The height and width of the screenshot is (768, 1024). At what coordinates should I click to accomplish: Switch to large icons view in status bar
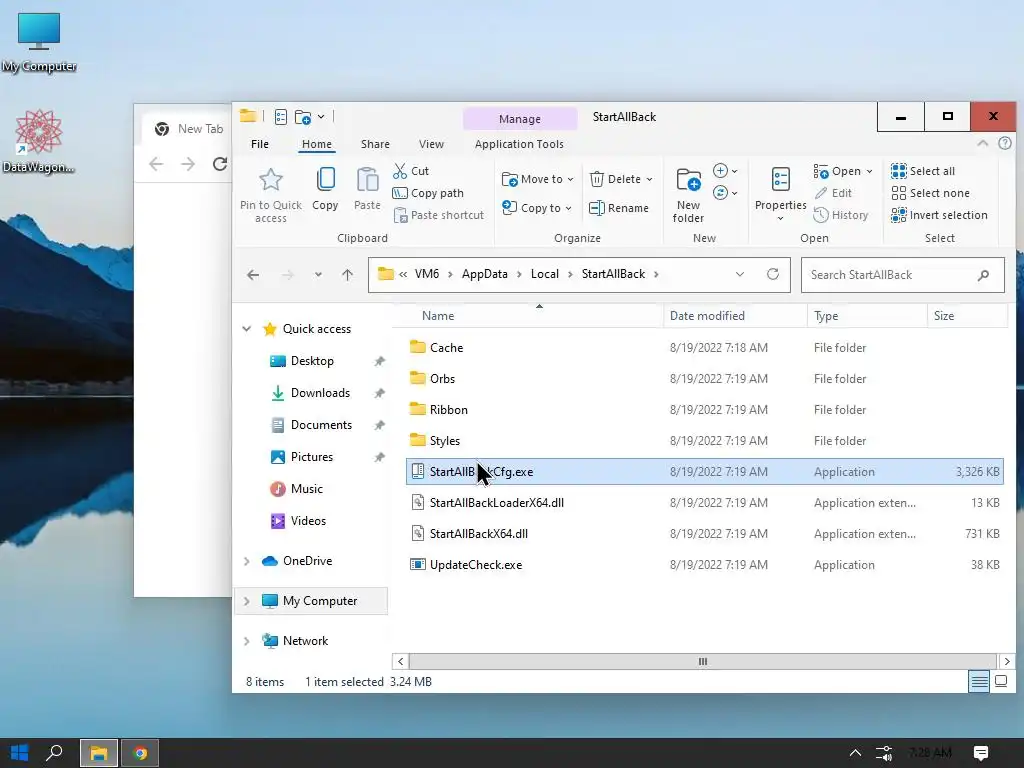1000,682
